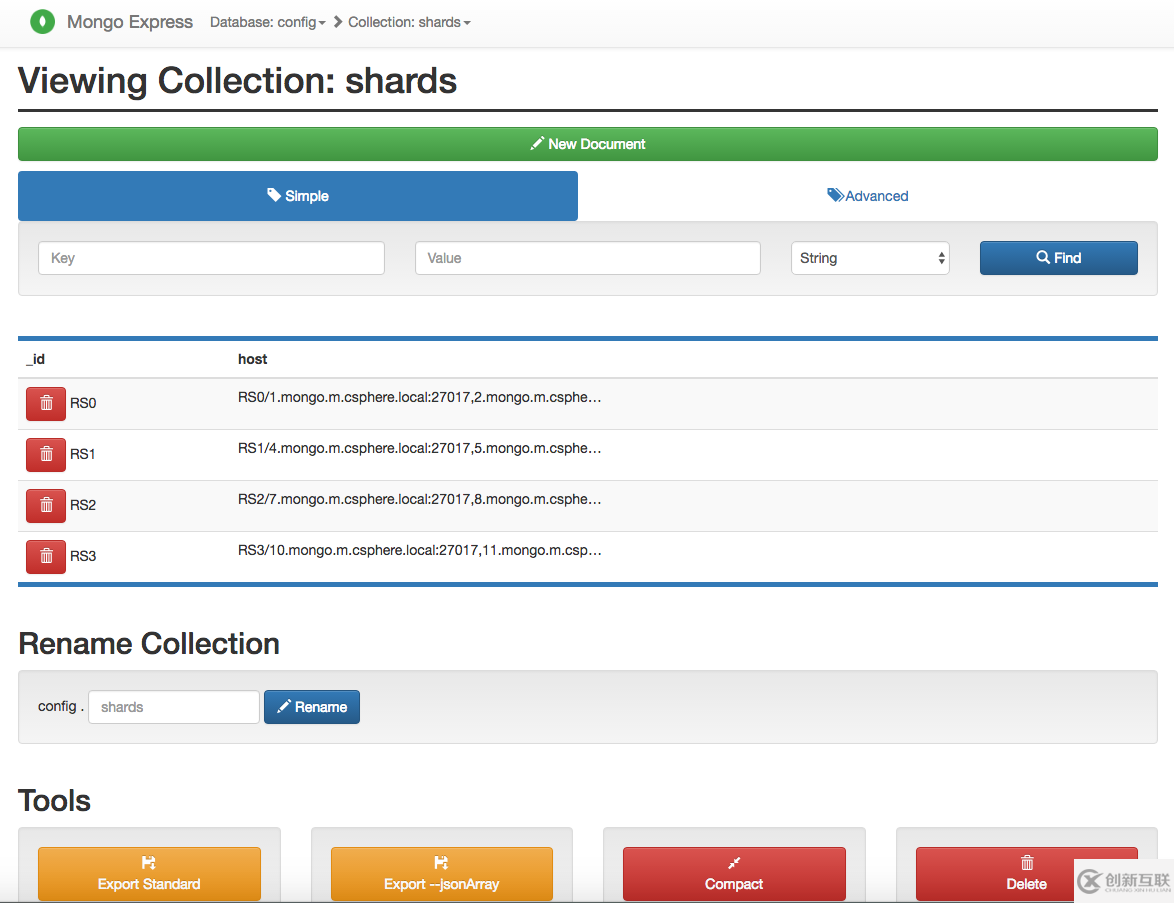Open the RS2 host value cell
The width and height of the screenshot is (1174, 903).
[x=419, y=499]
